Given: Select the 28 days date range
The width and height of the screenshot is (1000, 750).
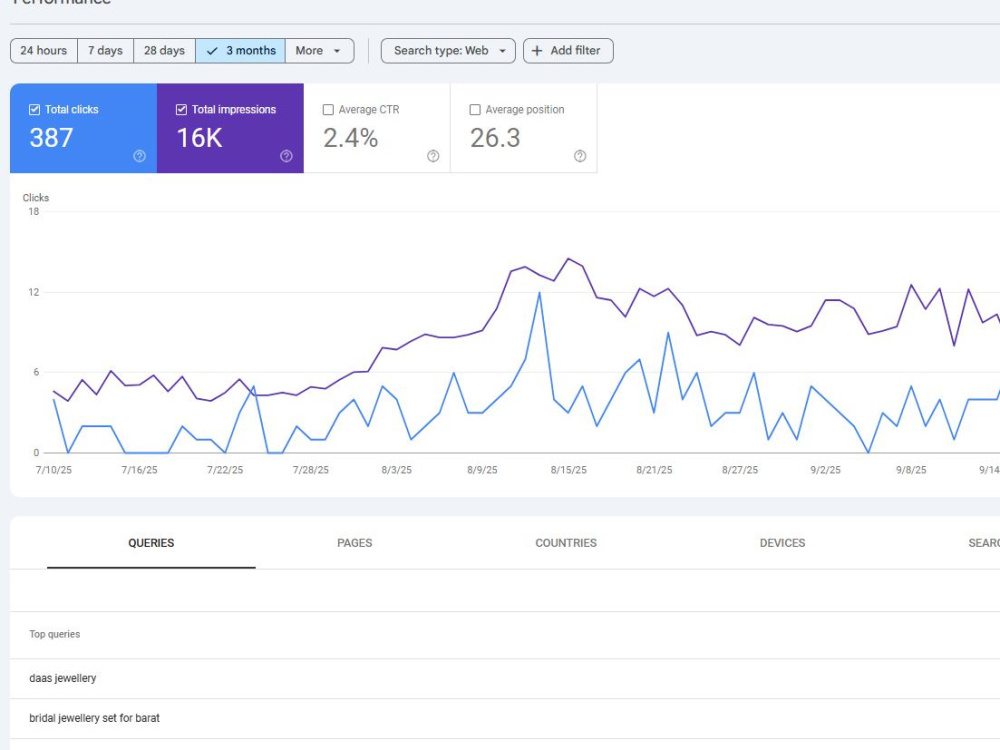Looking at the screenshot, I should (164, 51).
